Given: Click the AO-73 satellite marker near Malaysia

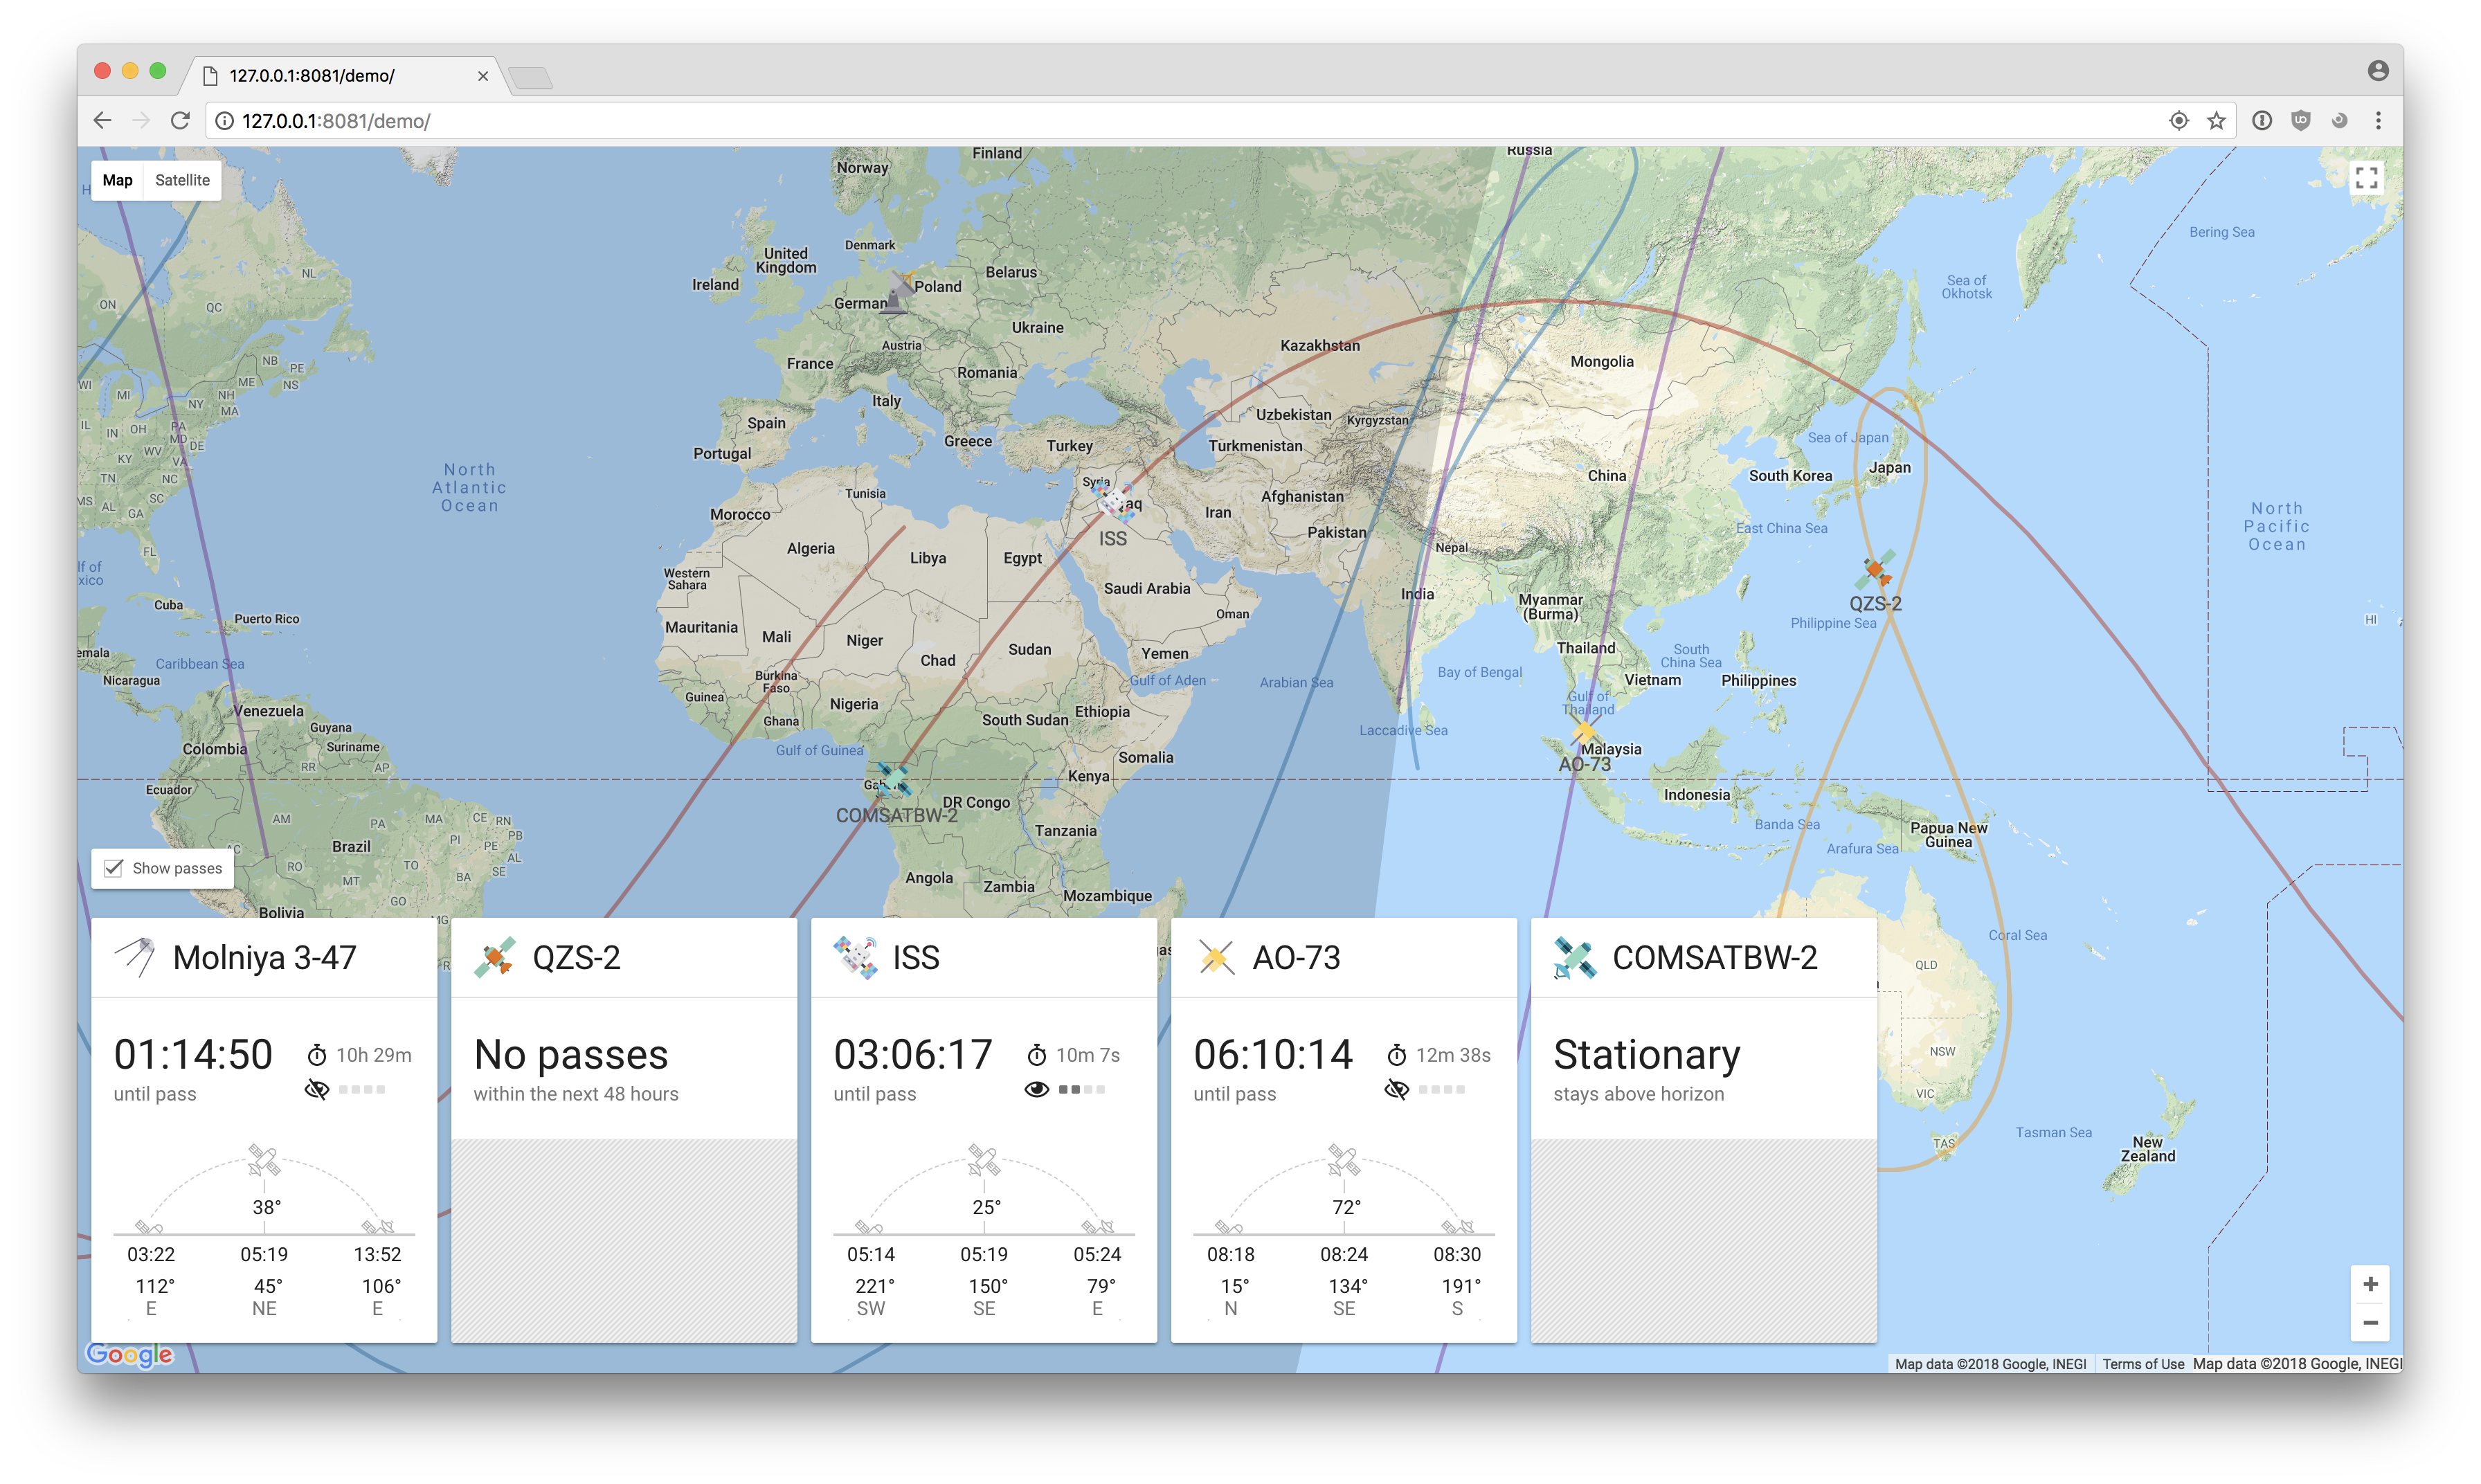Looking at the screenshot, I should pyautogui.click(x=1584, y=733).
